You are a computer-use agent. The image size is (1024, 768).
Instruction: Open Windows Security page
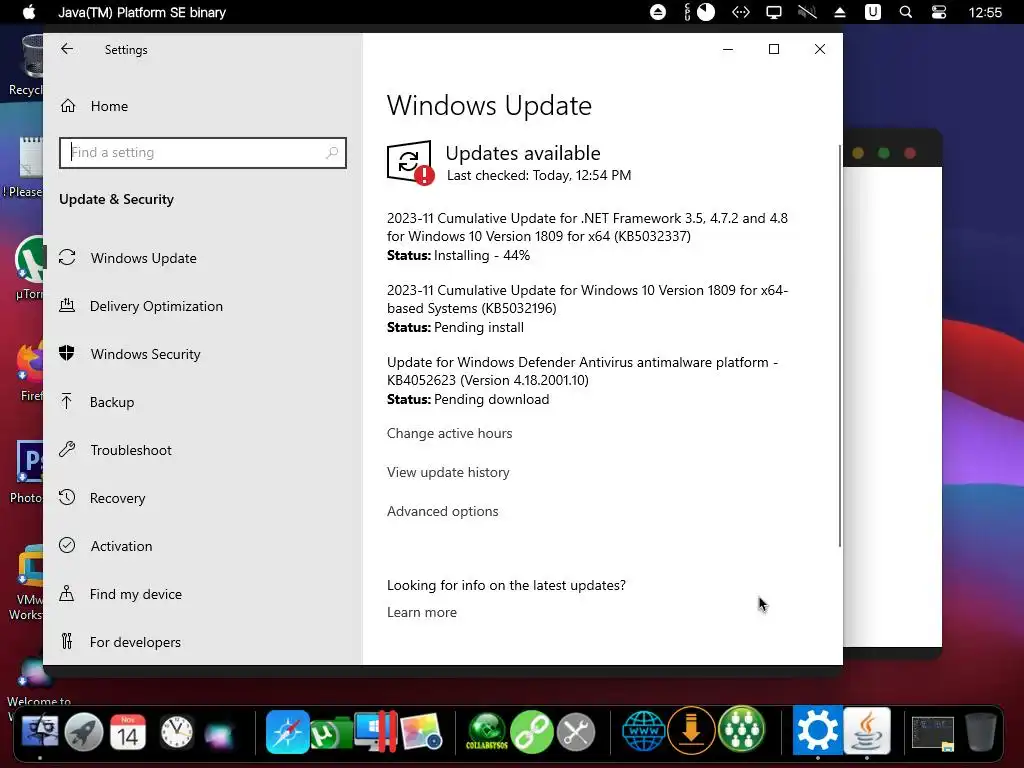click(x=145, y=354)
